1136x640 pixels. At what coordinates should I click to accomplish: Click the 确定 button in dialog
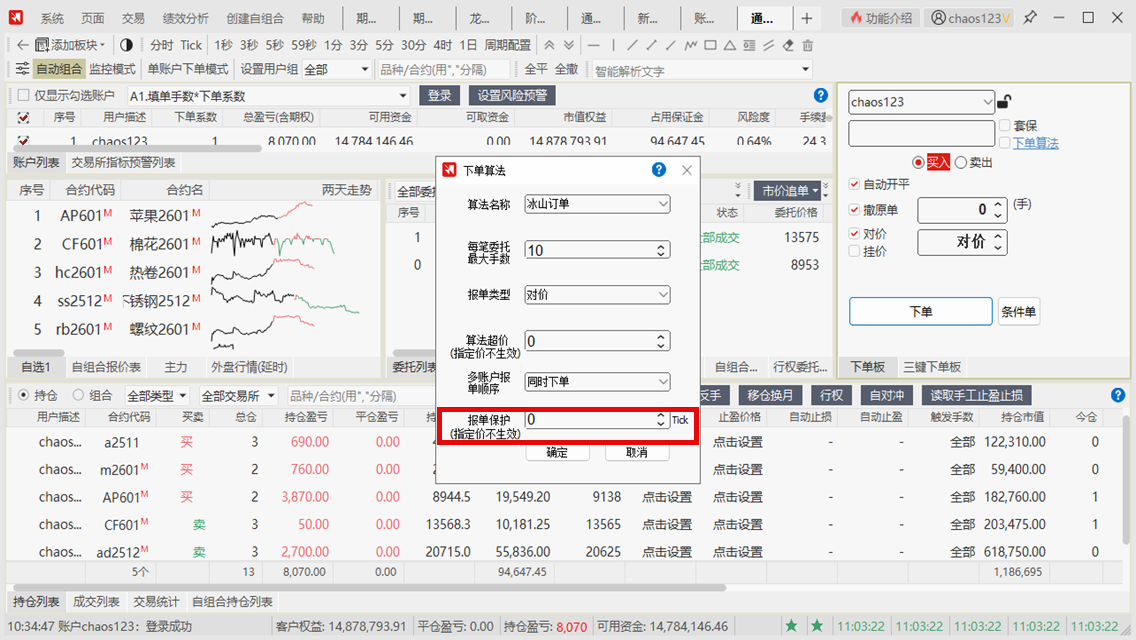coord(557,452)
